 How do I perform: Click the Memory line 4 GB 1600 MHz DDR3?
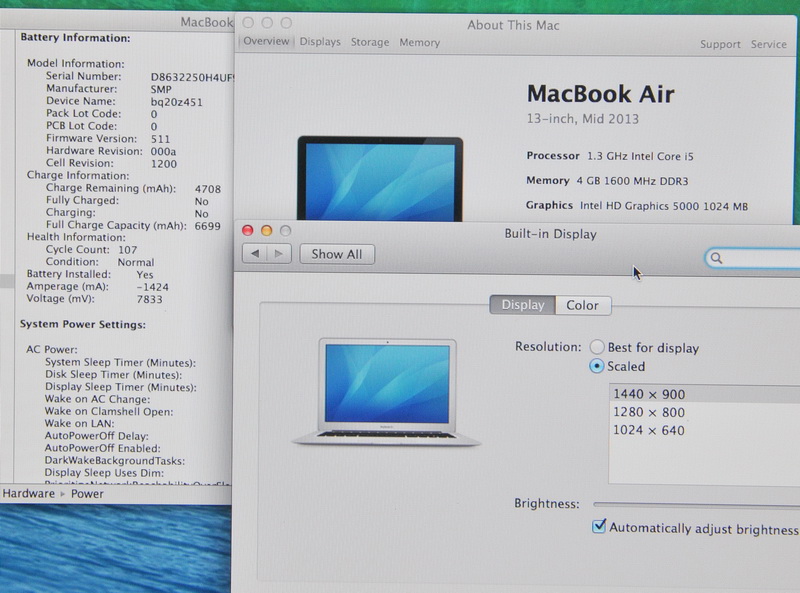pos(607,181)
